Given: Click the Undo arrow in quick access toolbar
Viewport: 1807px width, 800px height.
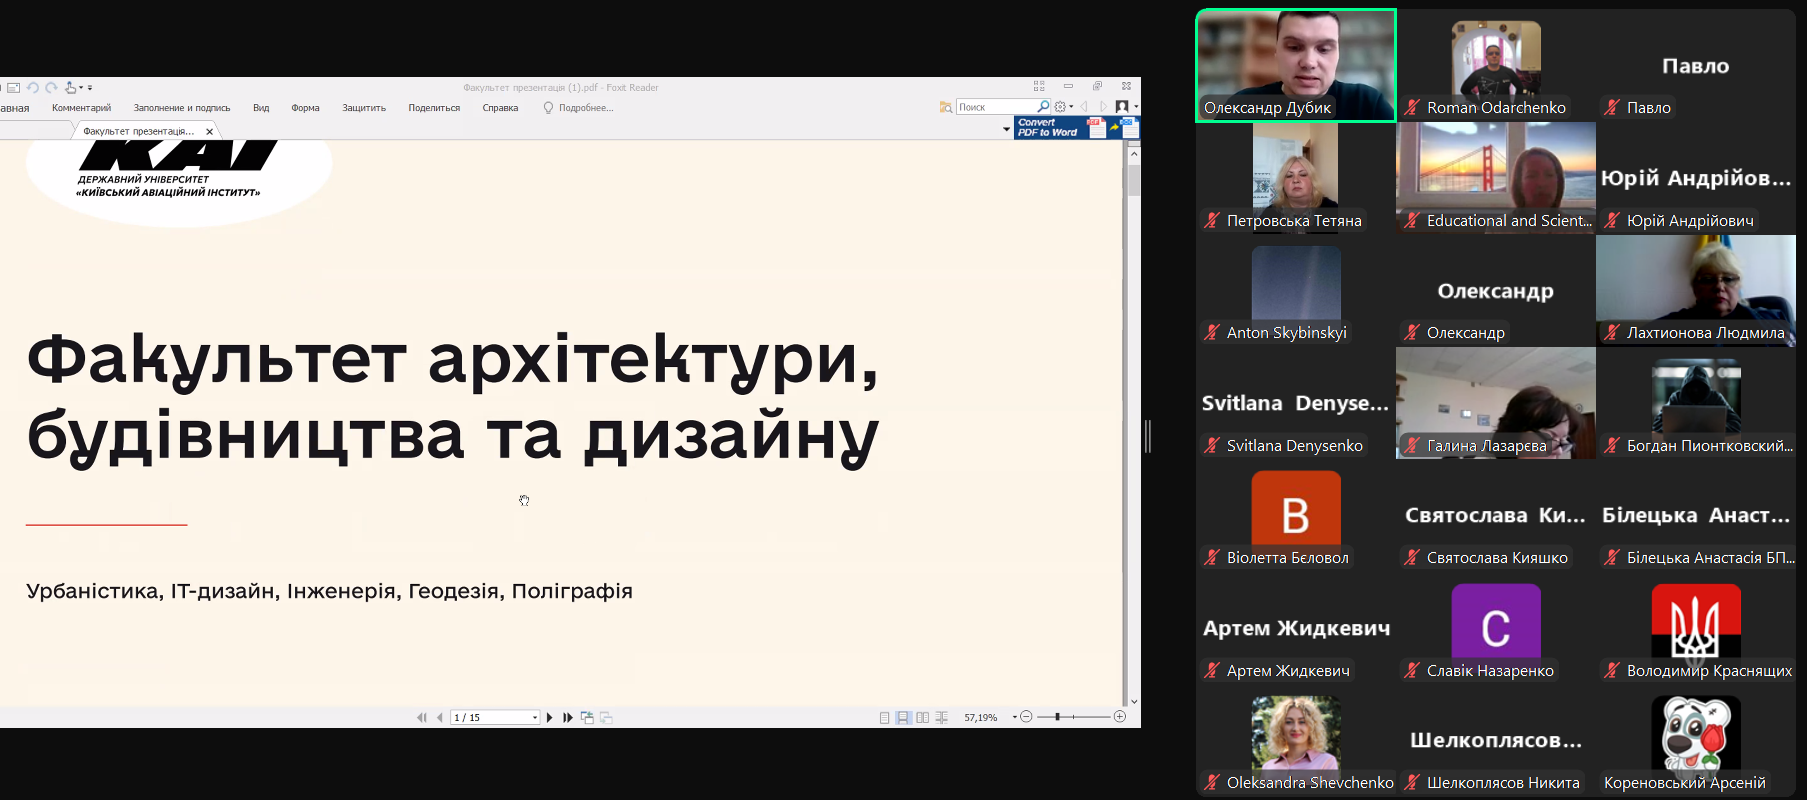Looking at the screenshot, I should [33, 88].
